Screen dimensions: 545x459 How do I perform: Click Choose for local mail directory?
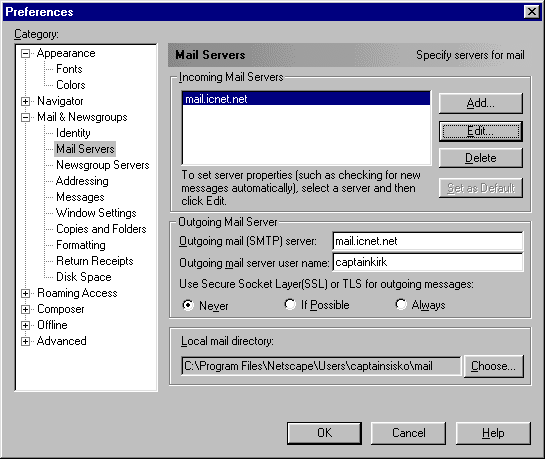coord(493,366)
